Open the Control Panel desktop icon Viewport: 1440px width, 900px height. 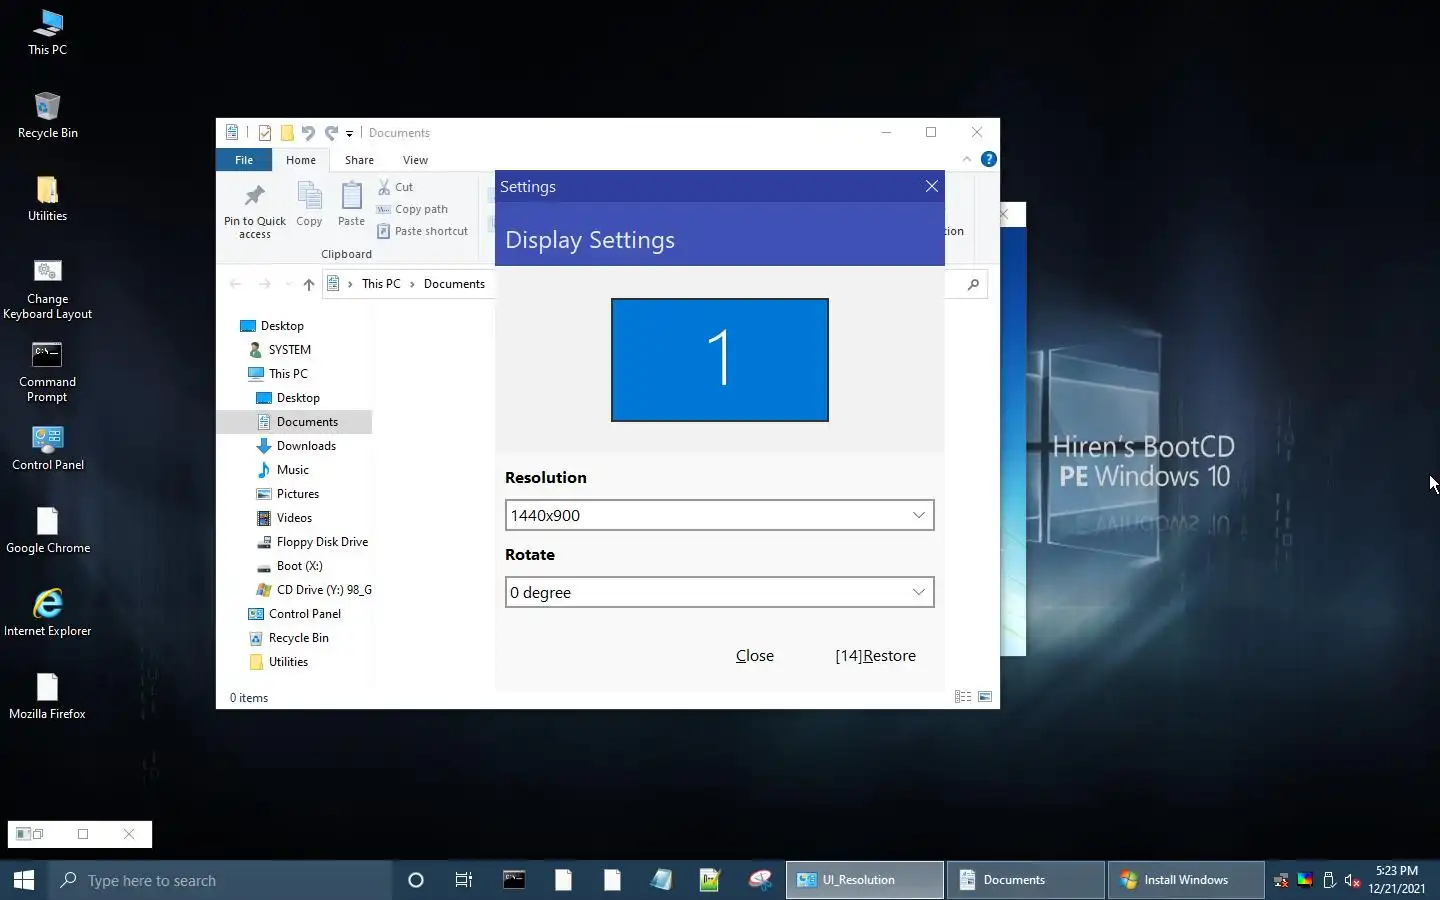click(47, 448)
